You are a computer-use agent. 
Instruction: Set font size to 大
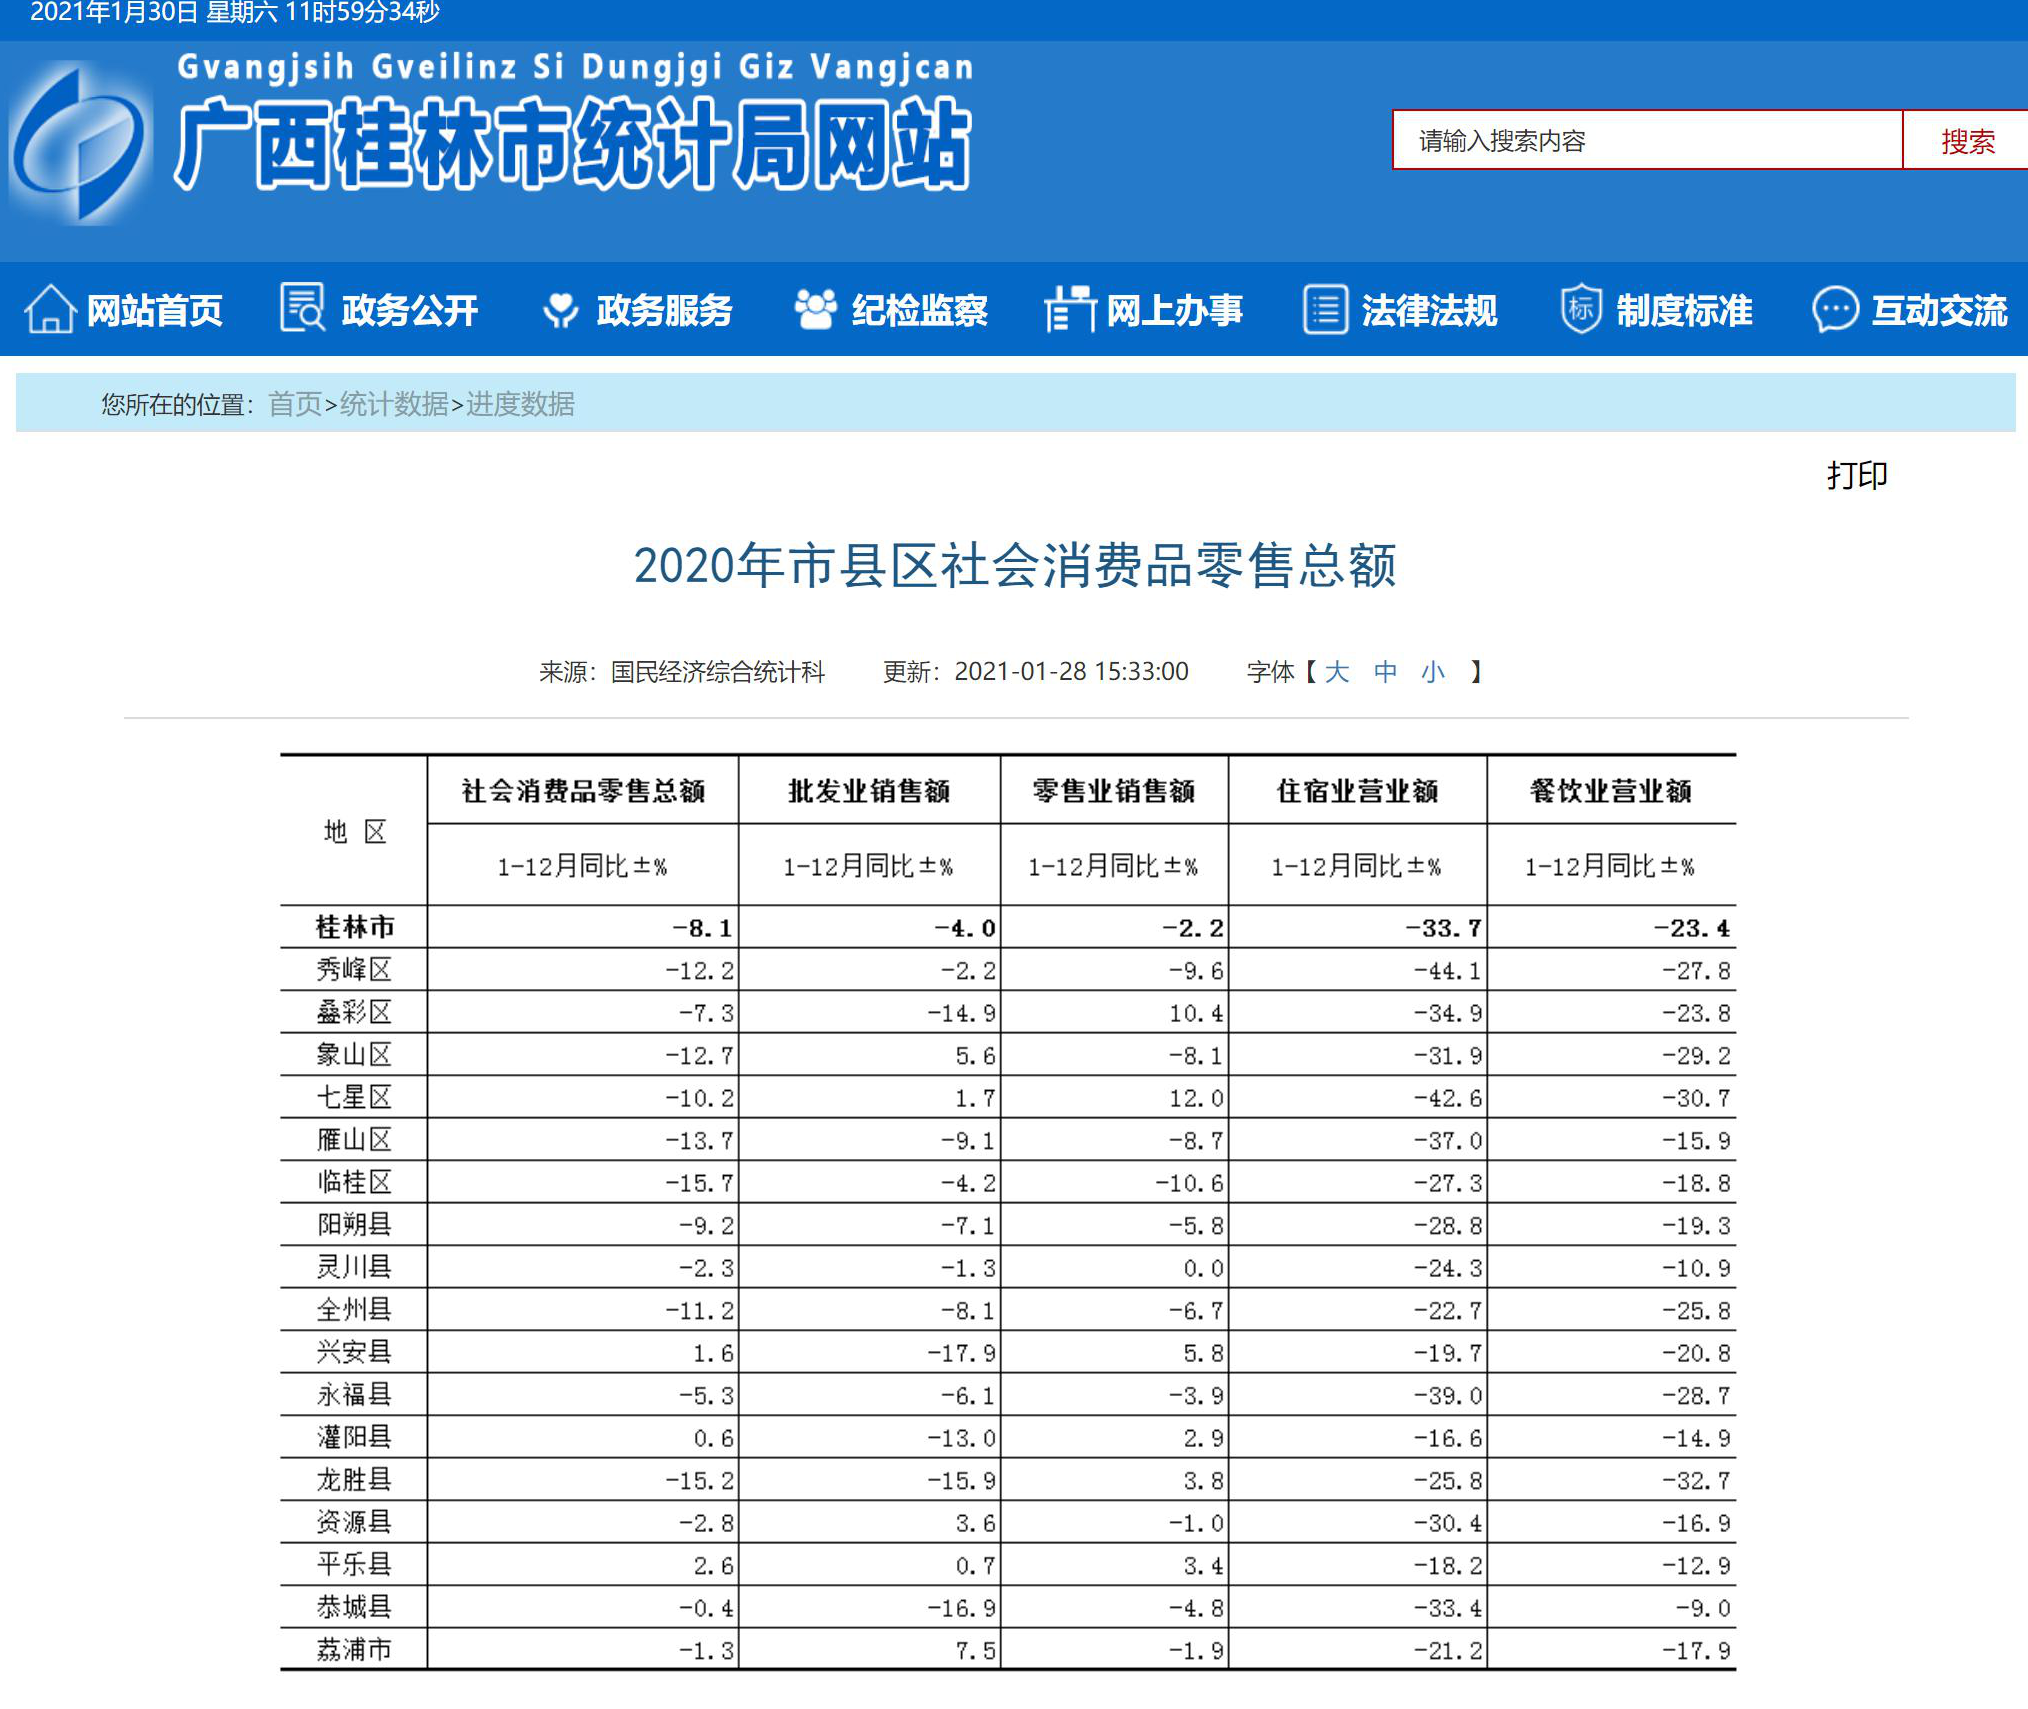pos(1336,671)
